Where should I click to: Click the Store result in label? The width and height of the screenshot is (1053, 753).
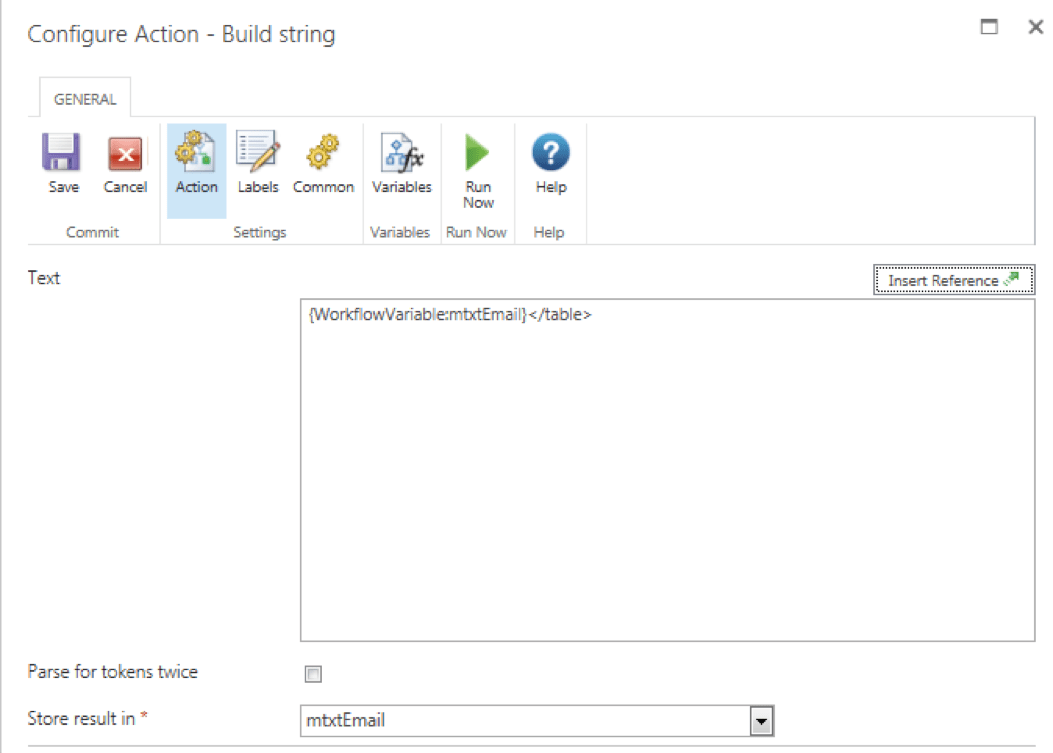coord(81,718)
